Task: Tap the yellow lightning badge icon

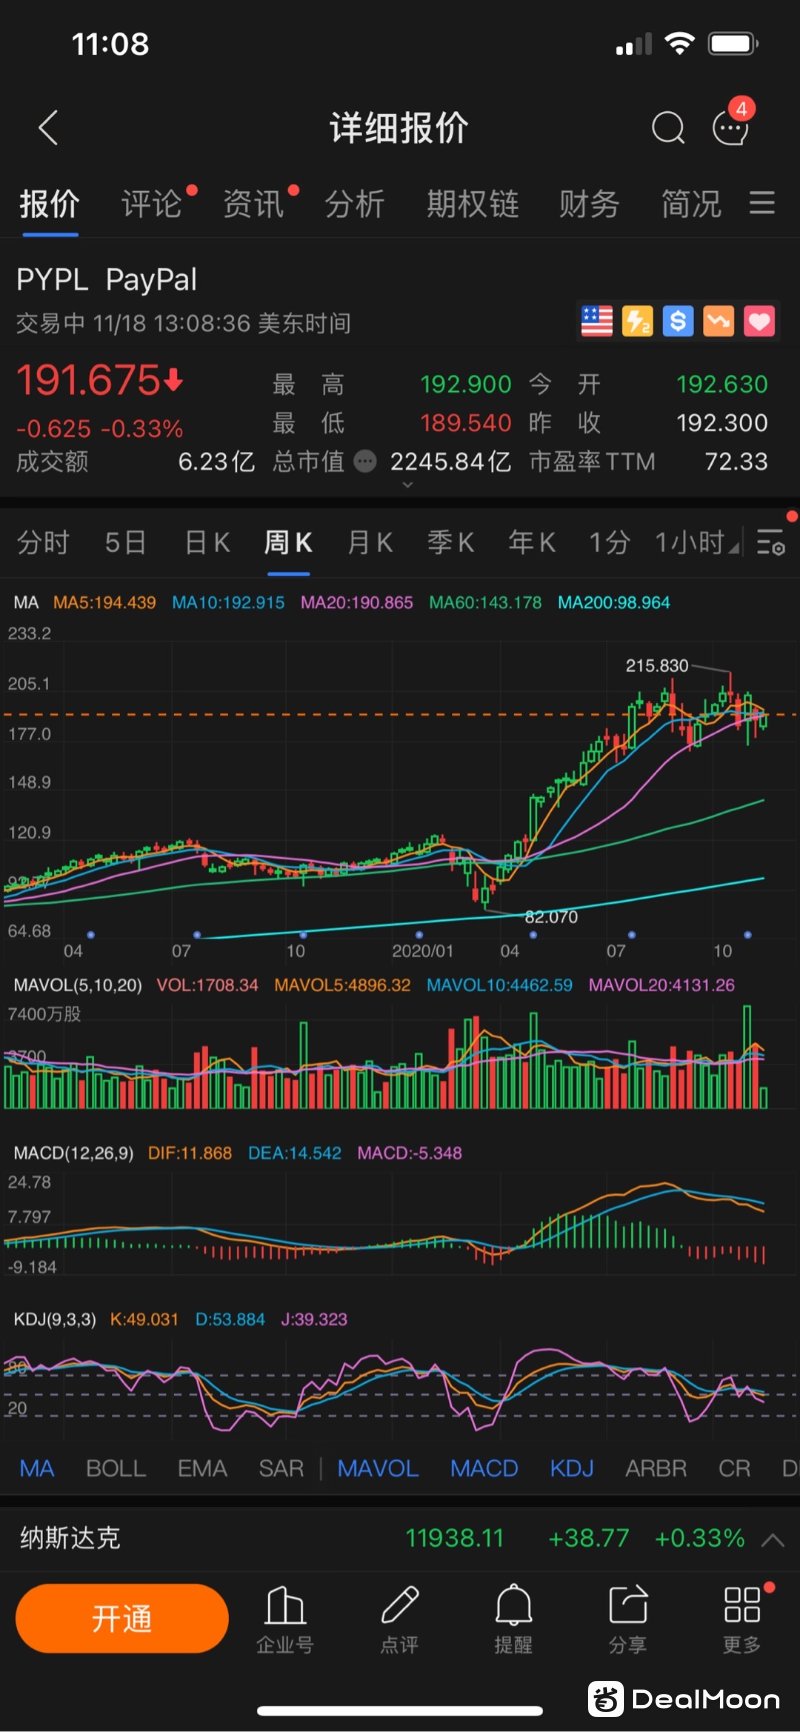Action: tap(637, 321)
